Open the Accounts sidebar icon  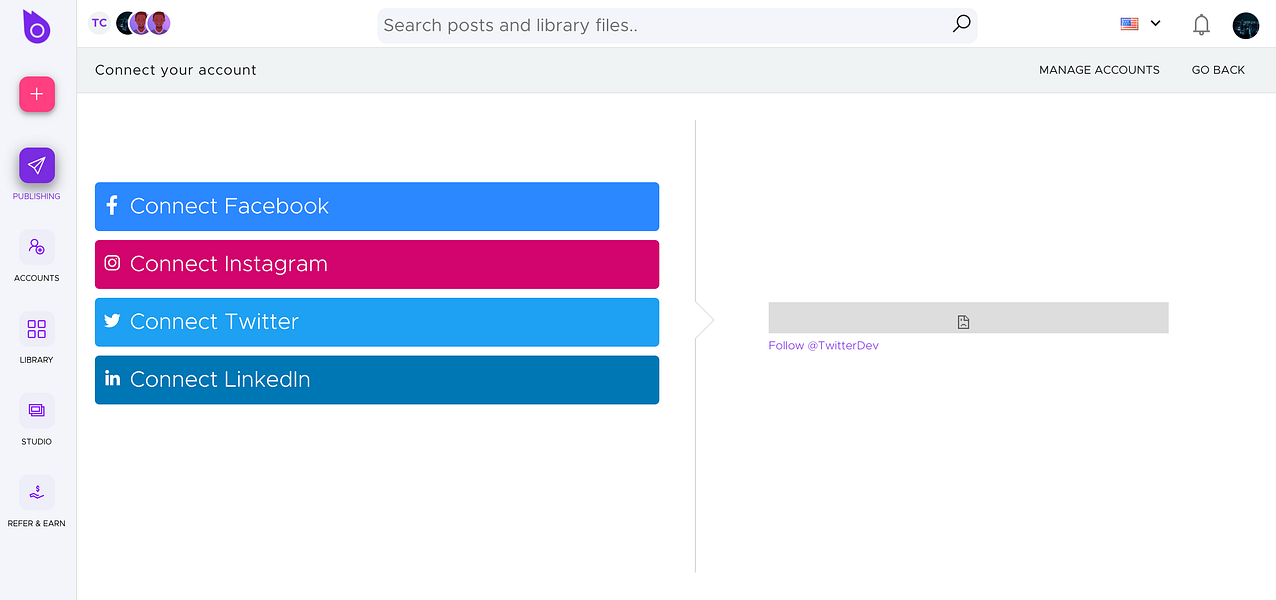click(37, 247)
